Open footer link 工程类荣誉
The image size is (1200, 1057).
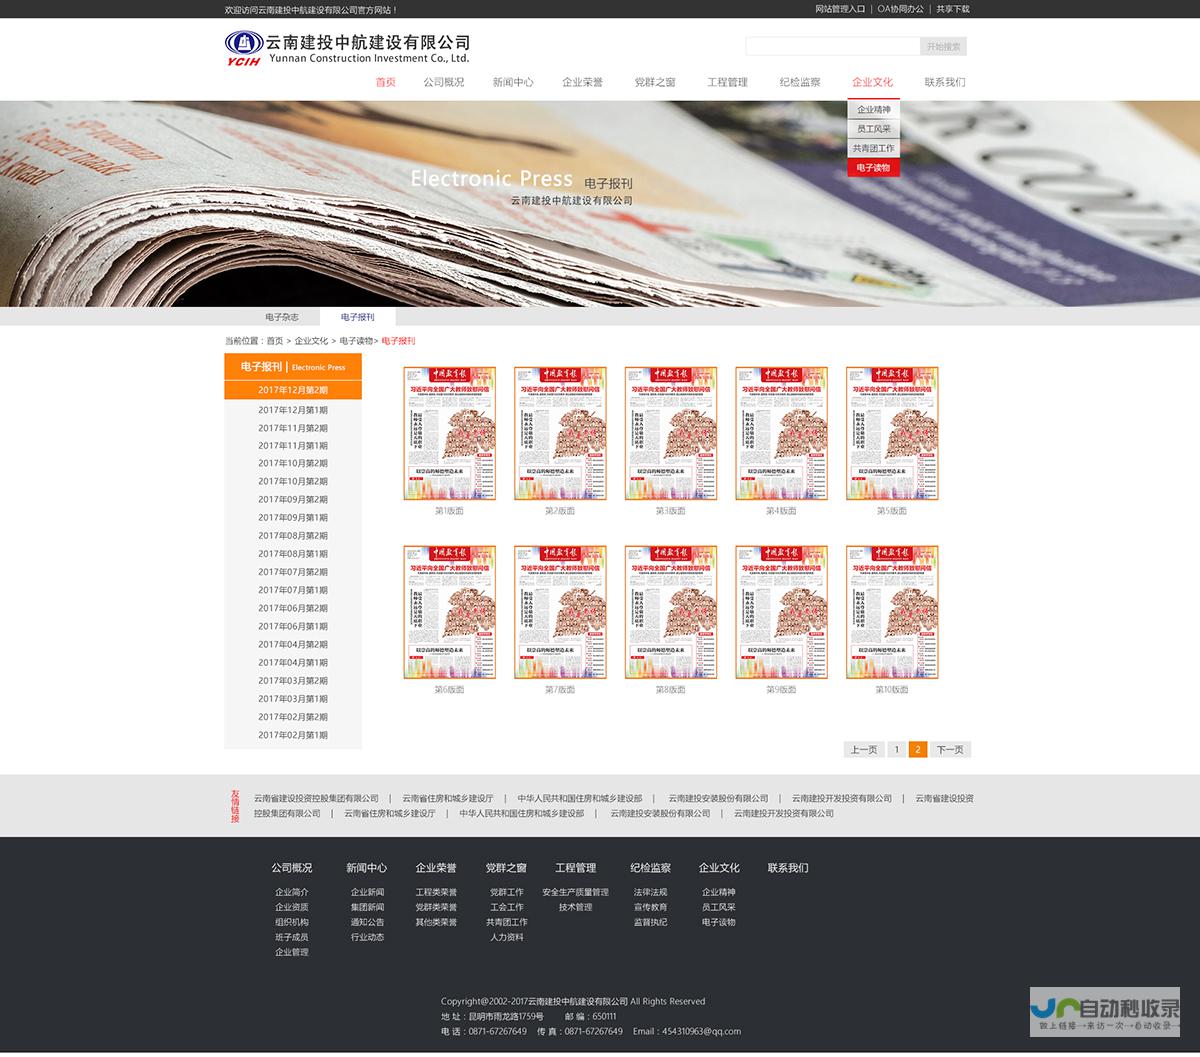coord(436,892)
